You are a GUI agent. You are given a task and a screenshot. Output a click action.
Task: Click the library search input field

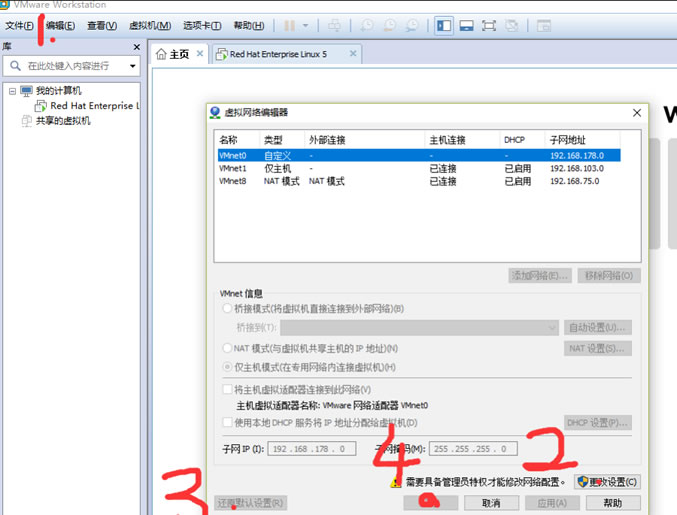(x=71, y=66)
